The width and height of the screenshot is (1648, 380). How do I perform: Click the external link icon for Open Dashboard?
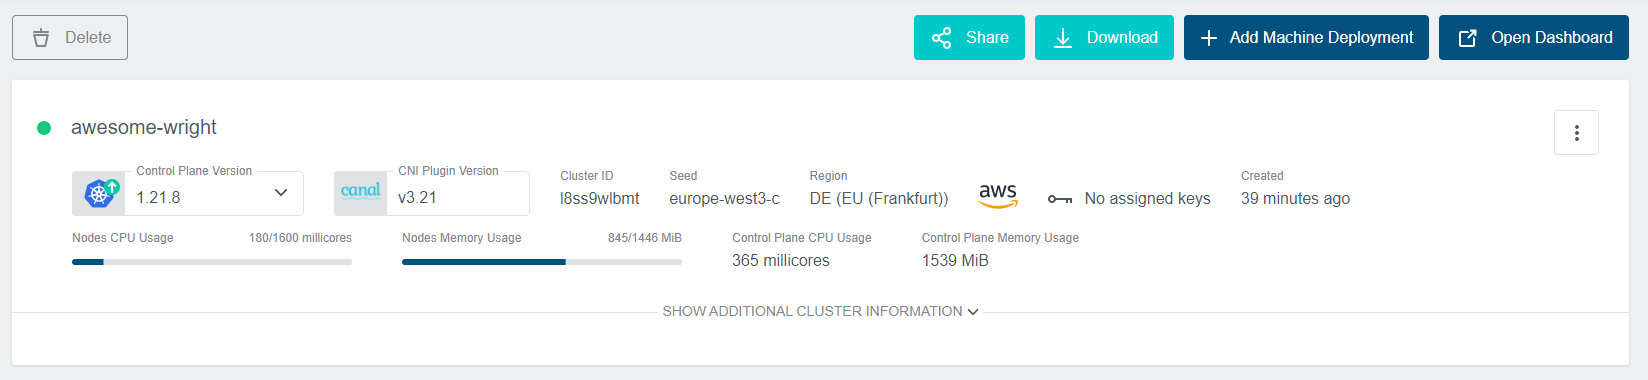(1468, 38)
